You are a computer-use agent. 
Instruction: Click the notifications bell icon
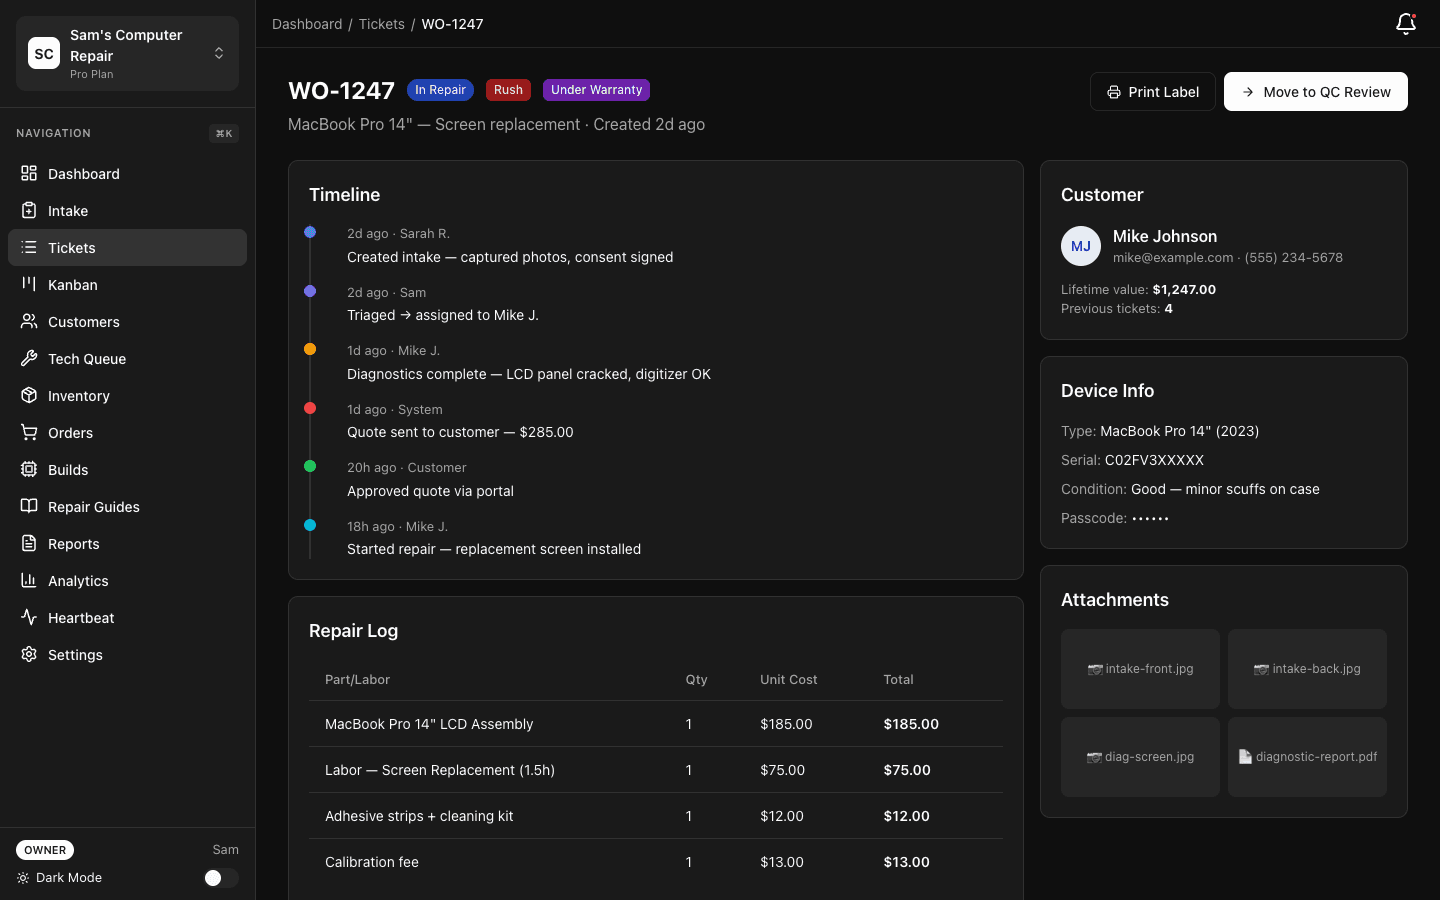(x=1405, y=24)
